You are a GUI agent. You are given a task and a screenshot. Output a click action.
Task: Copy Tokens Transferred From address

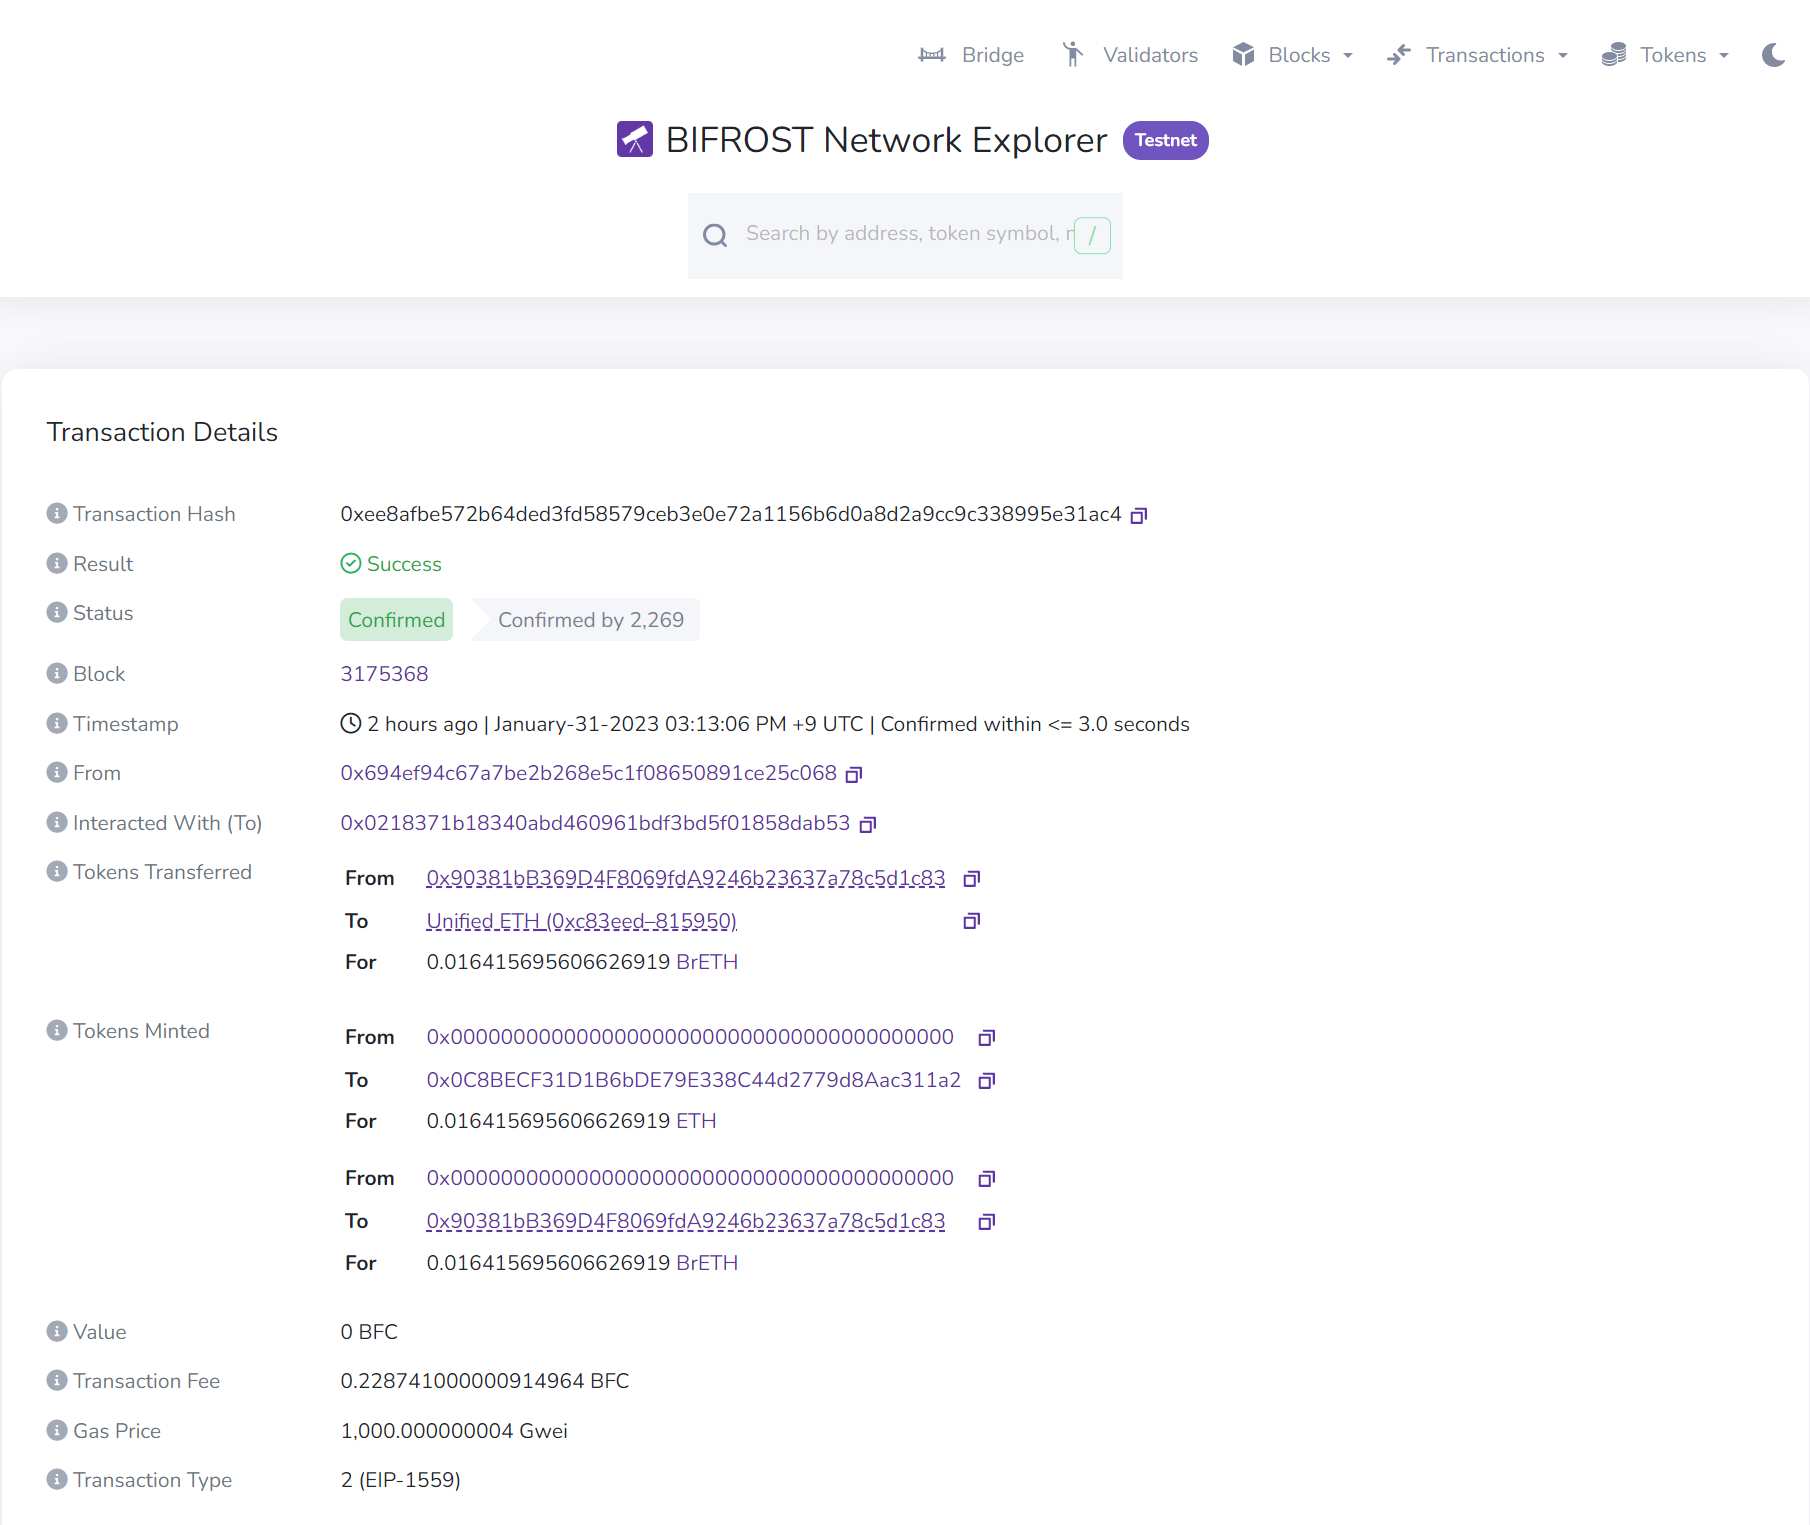tap(972, 879)
